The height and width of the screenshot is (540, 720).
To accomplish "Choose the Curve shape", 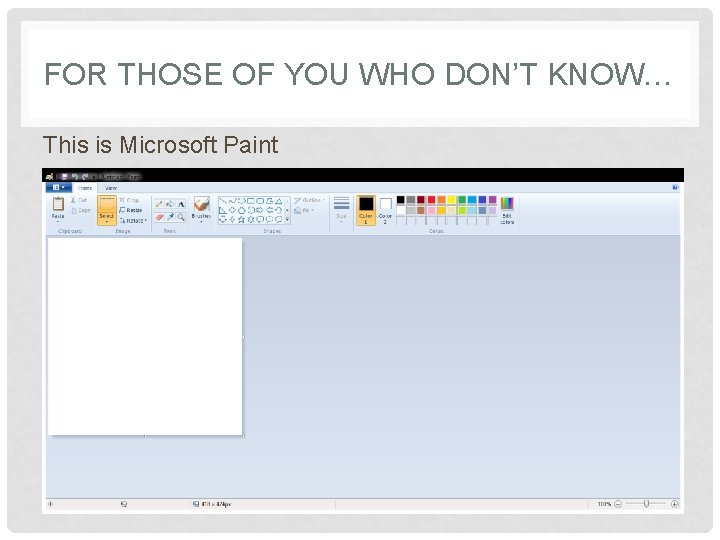I will (232, 201).
